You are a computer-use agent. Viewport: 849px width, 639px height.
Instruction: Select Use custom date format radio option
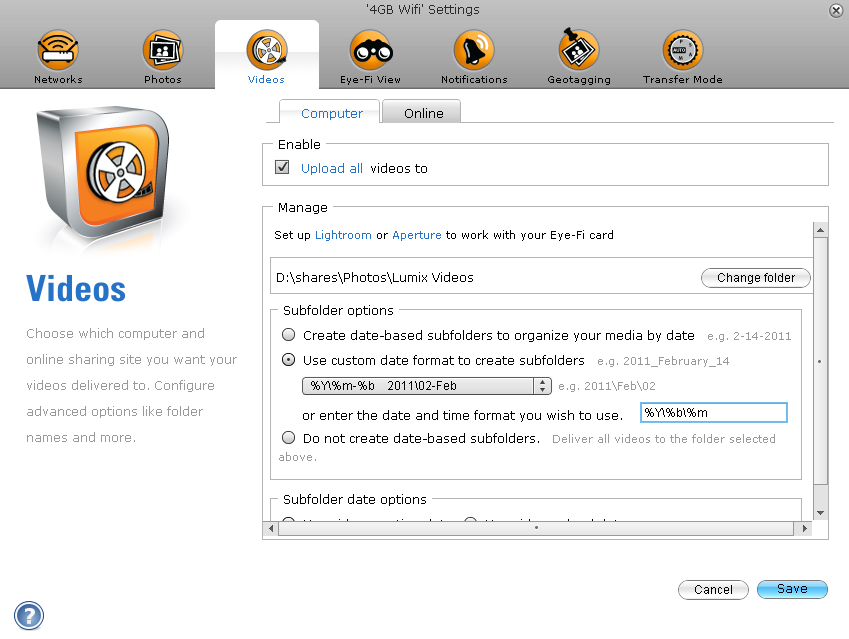click(x=289, y=360)
